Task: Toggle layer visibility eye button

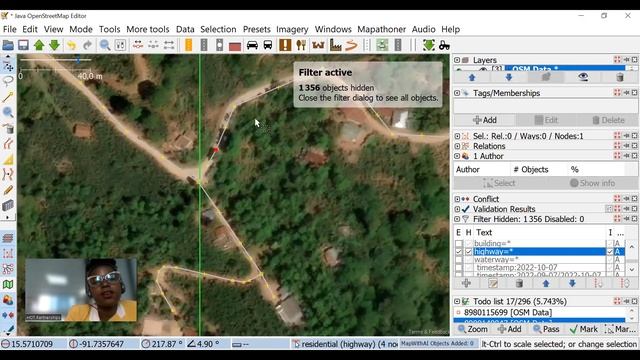Action: pyautogui.click(x=583, y=78)
